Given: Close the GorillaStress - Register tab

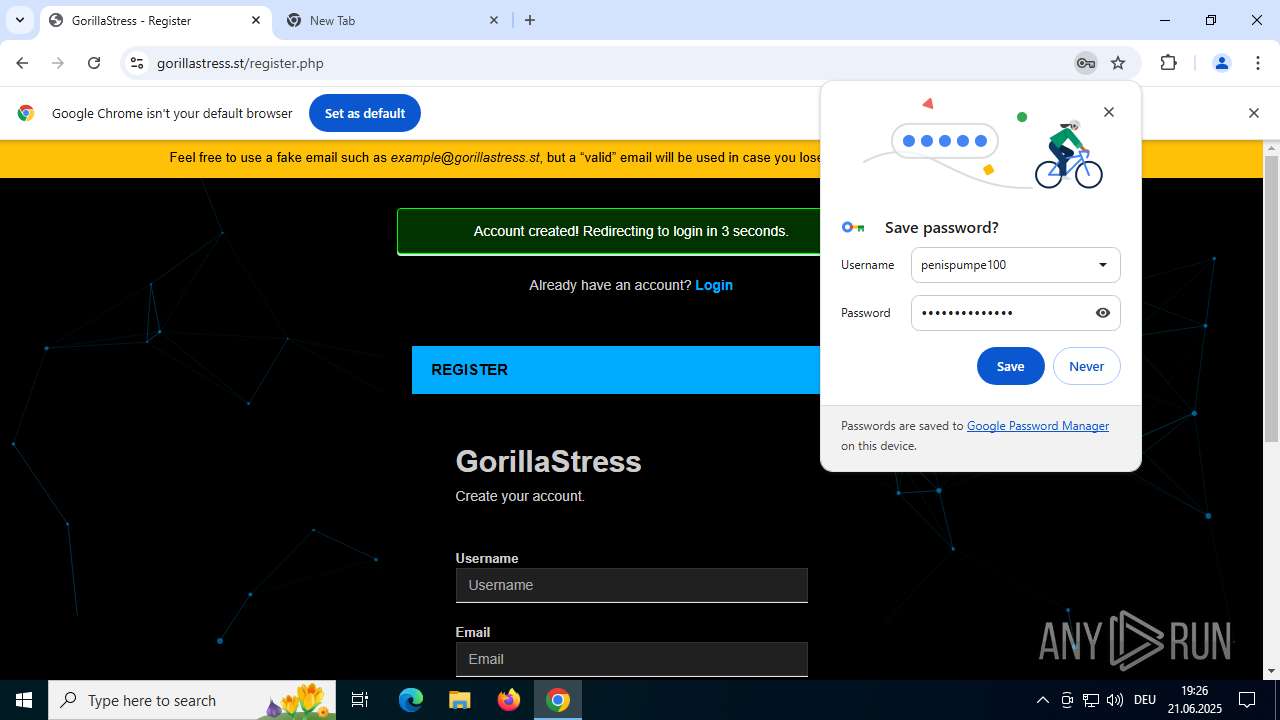Looking at the screenshot, I should [x=256, y=20].
